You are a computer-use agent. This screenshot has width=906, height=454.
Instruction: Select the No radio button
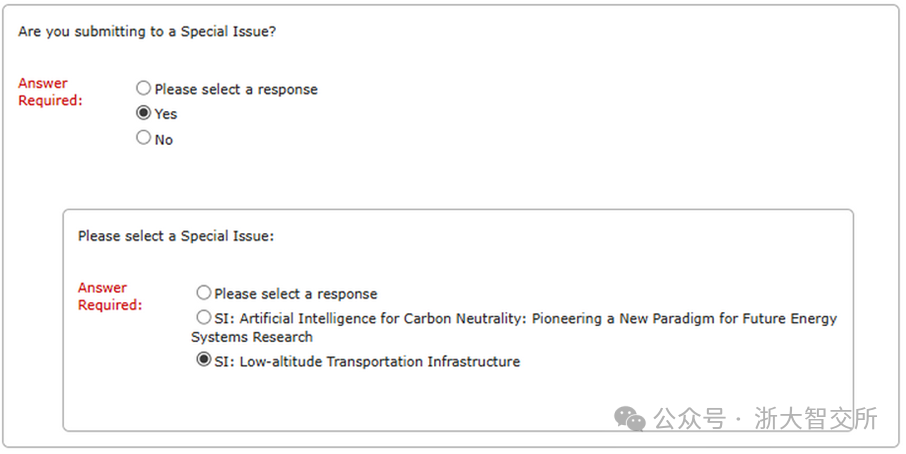(x=144, y=138)
